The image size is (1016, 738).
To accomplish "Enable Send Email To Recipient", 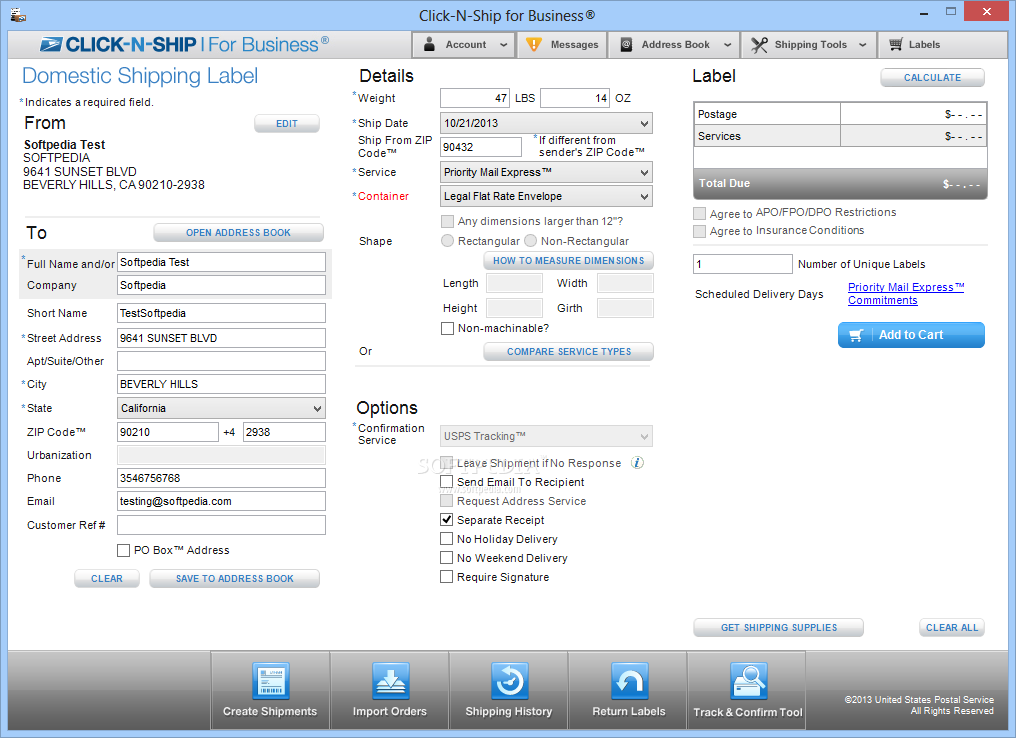I will pyautogui.click(x=446, y=481).
